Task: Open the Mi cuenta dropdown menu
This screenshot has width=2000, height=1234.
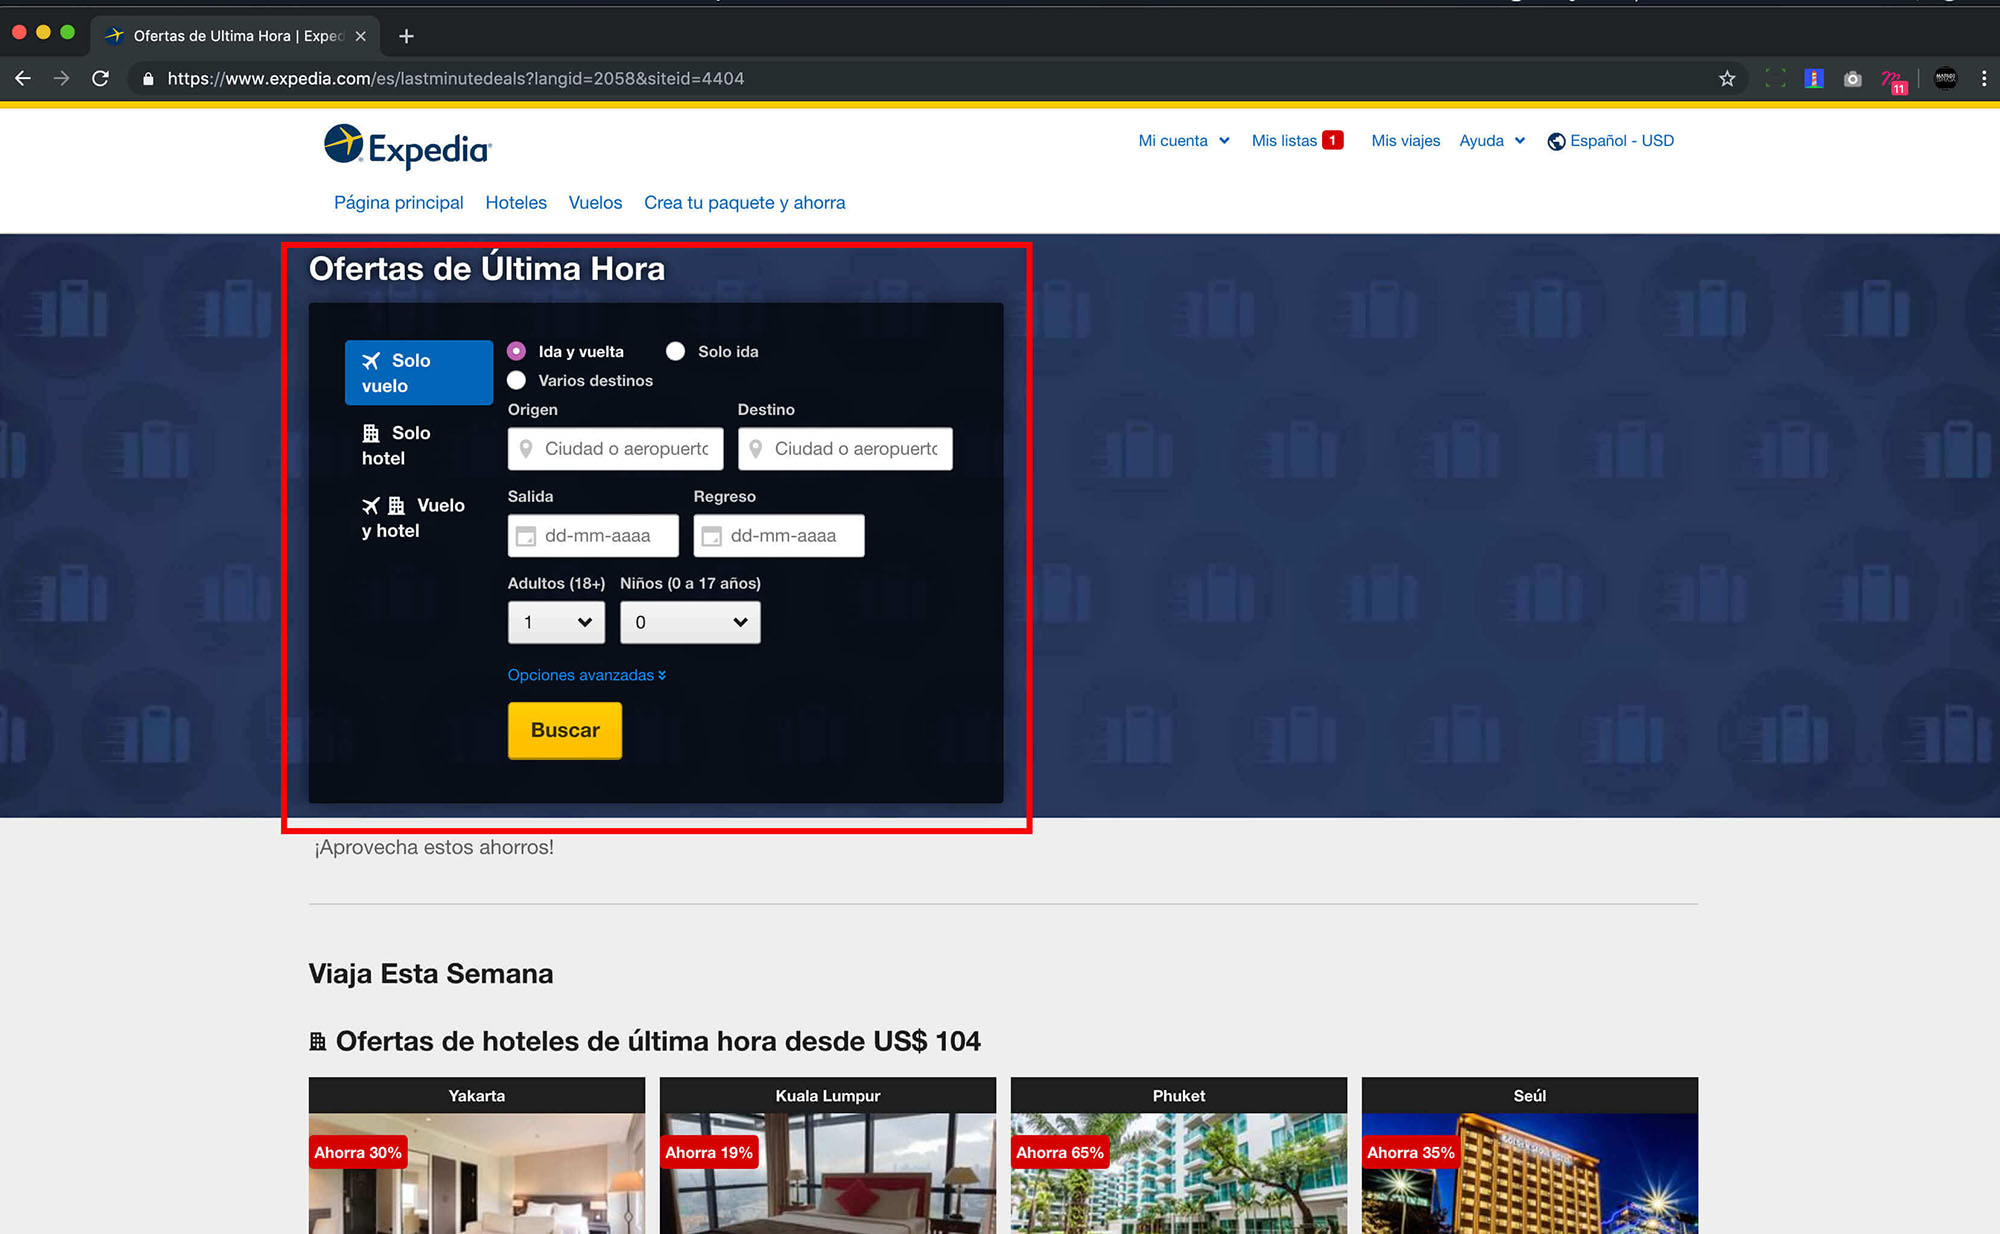Action: pos(1184,141)
